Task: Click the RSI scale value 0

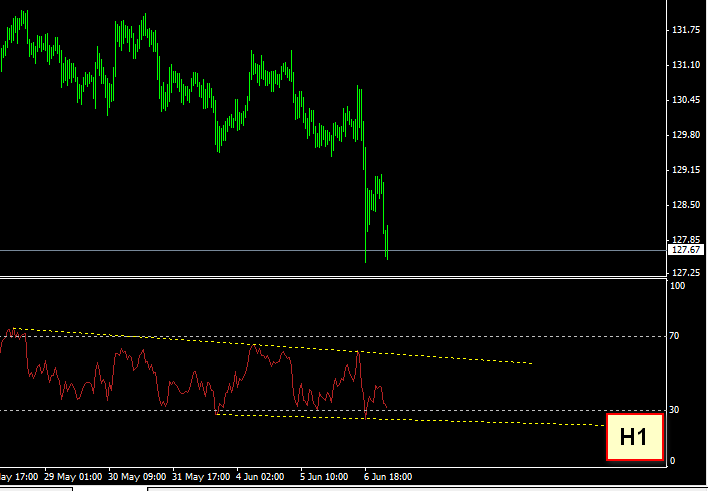Action: pyautogui.click(x=672, y=461)
